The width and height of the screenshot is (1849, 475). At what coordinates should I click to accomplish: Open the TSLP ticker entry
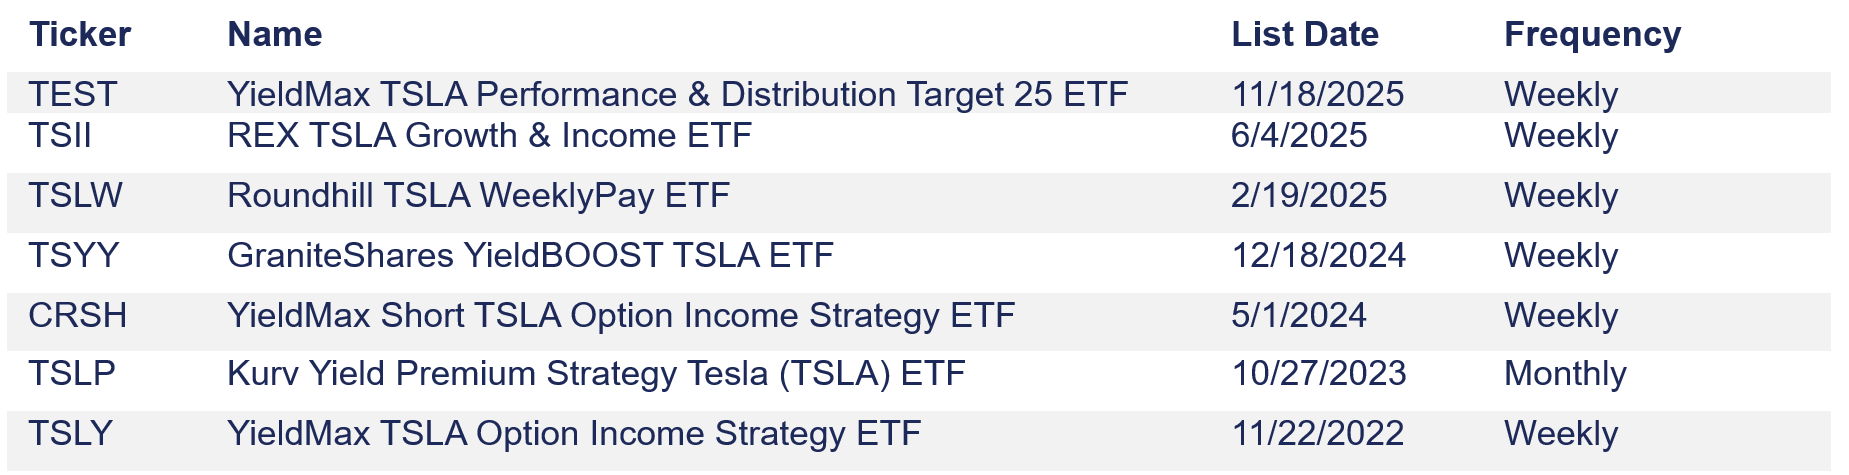coord(72,374)
